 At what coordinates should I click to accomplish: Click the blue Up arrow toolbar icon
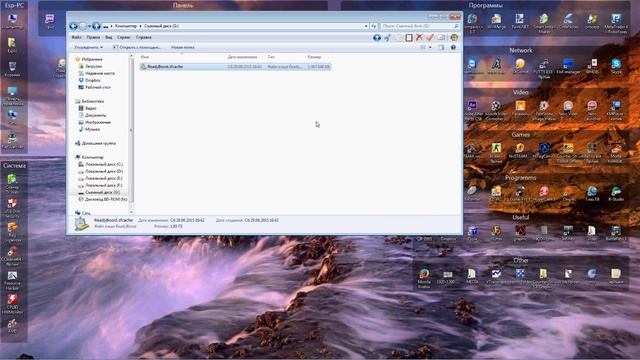coord(377,38)
